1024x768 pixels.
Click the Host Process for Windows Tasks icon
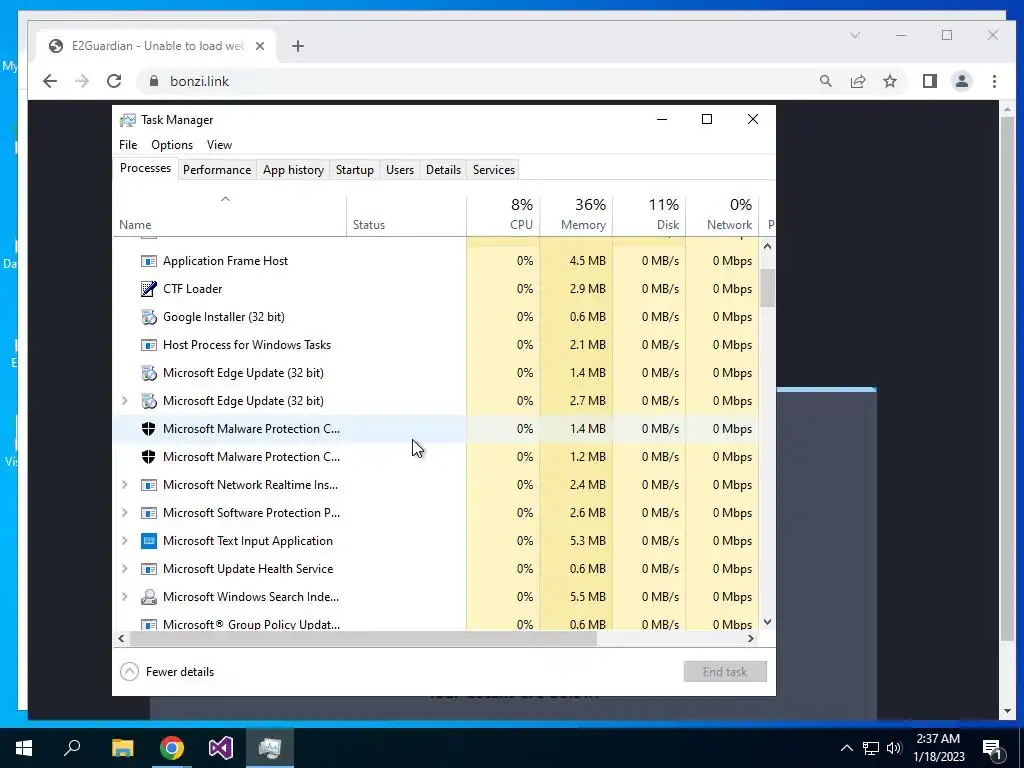(x=149, y=345)
